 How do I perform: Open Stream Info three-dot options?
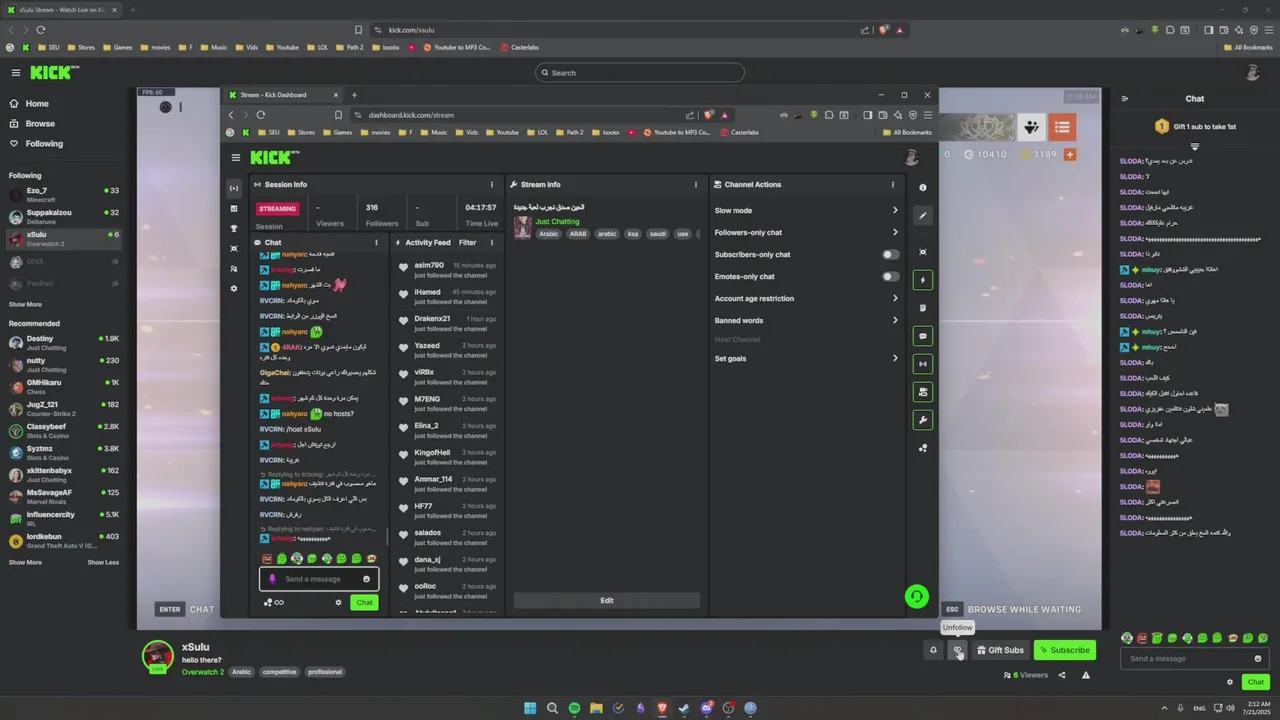coord(696,184)
